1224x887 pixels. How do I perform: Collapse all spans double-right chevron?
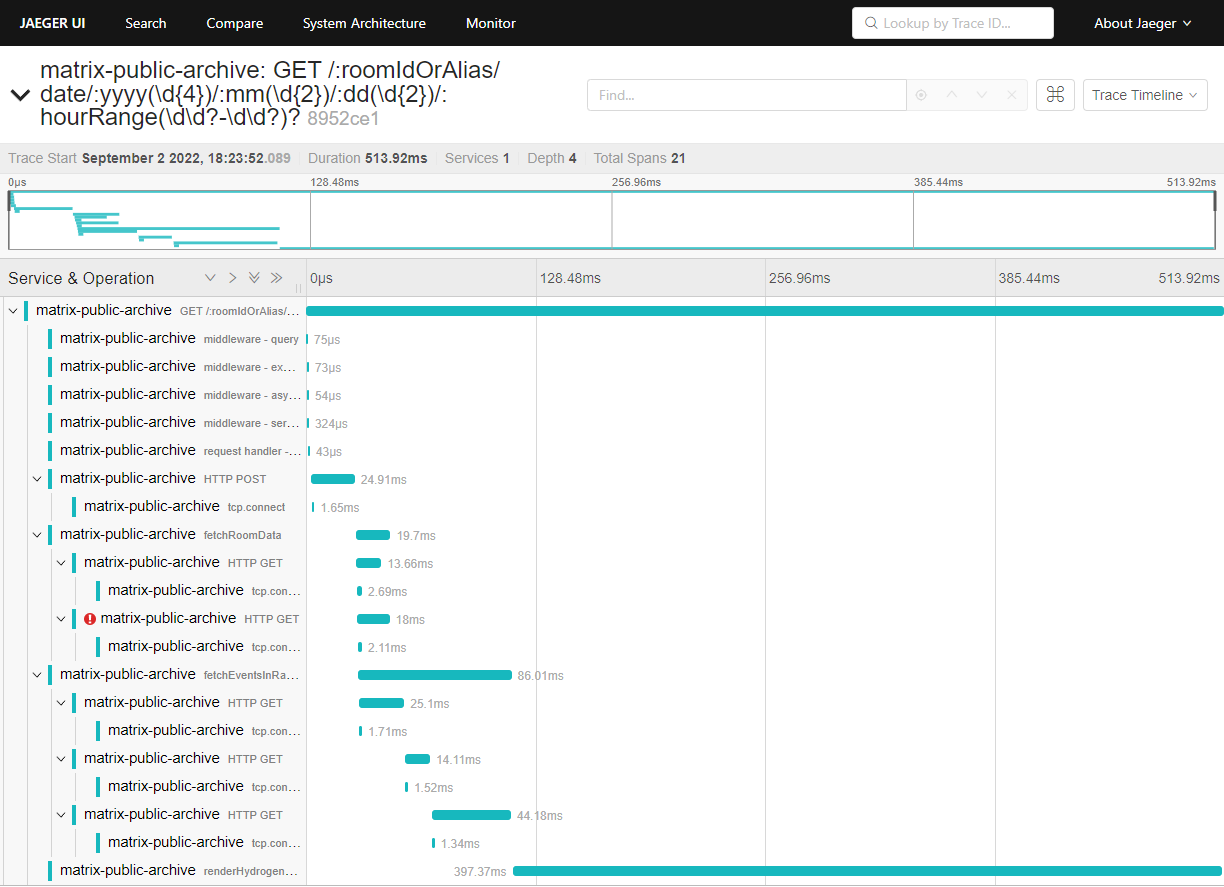coord(276,278)
